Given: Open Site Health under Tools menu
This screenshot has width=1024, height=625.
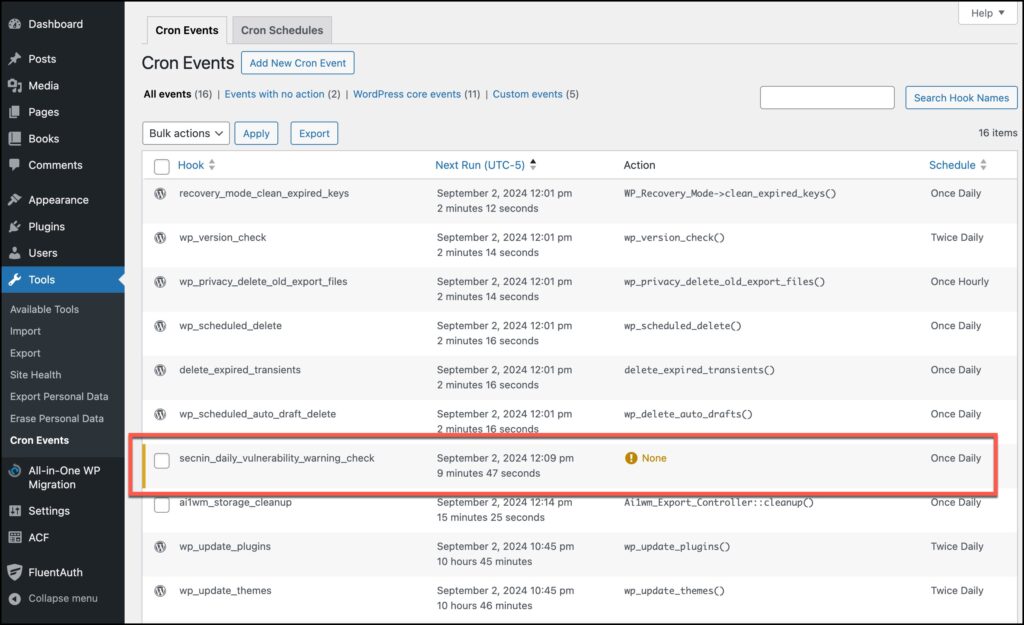Looking at the screenshot, I should point(36,375).
